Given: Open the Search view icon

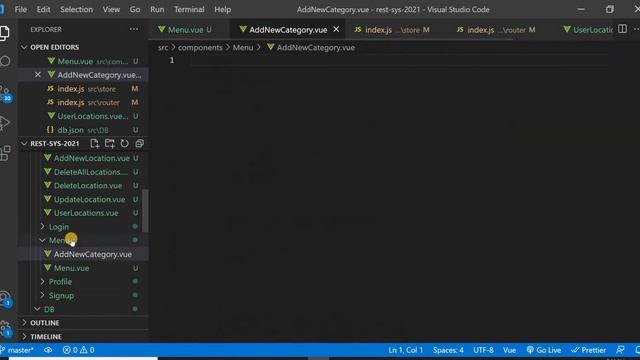Looking at the screenshot, I should tap(5, 61).
